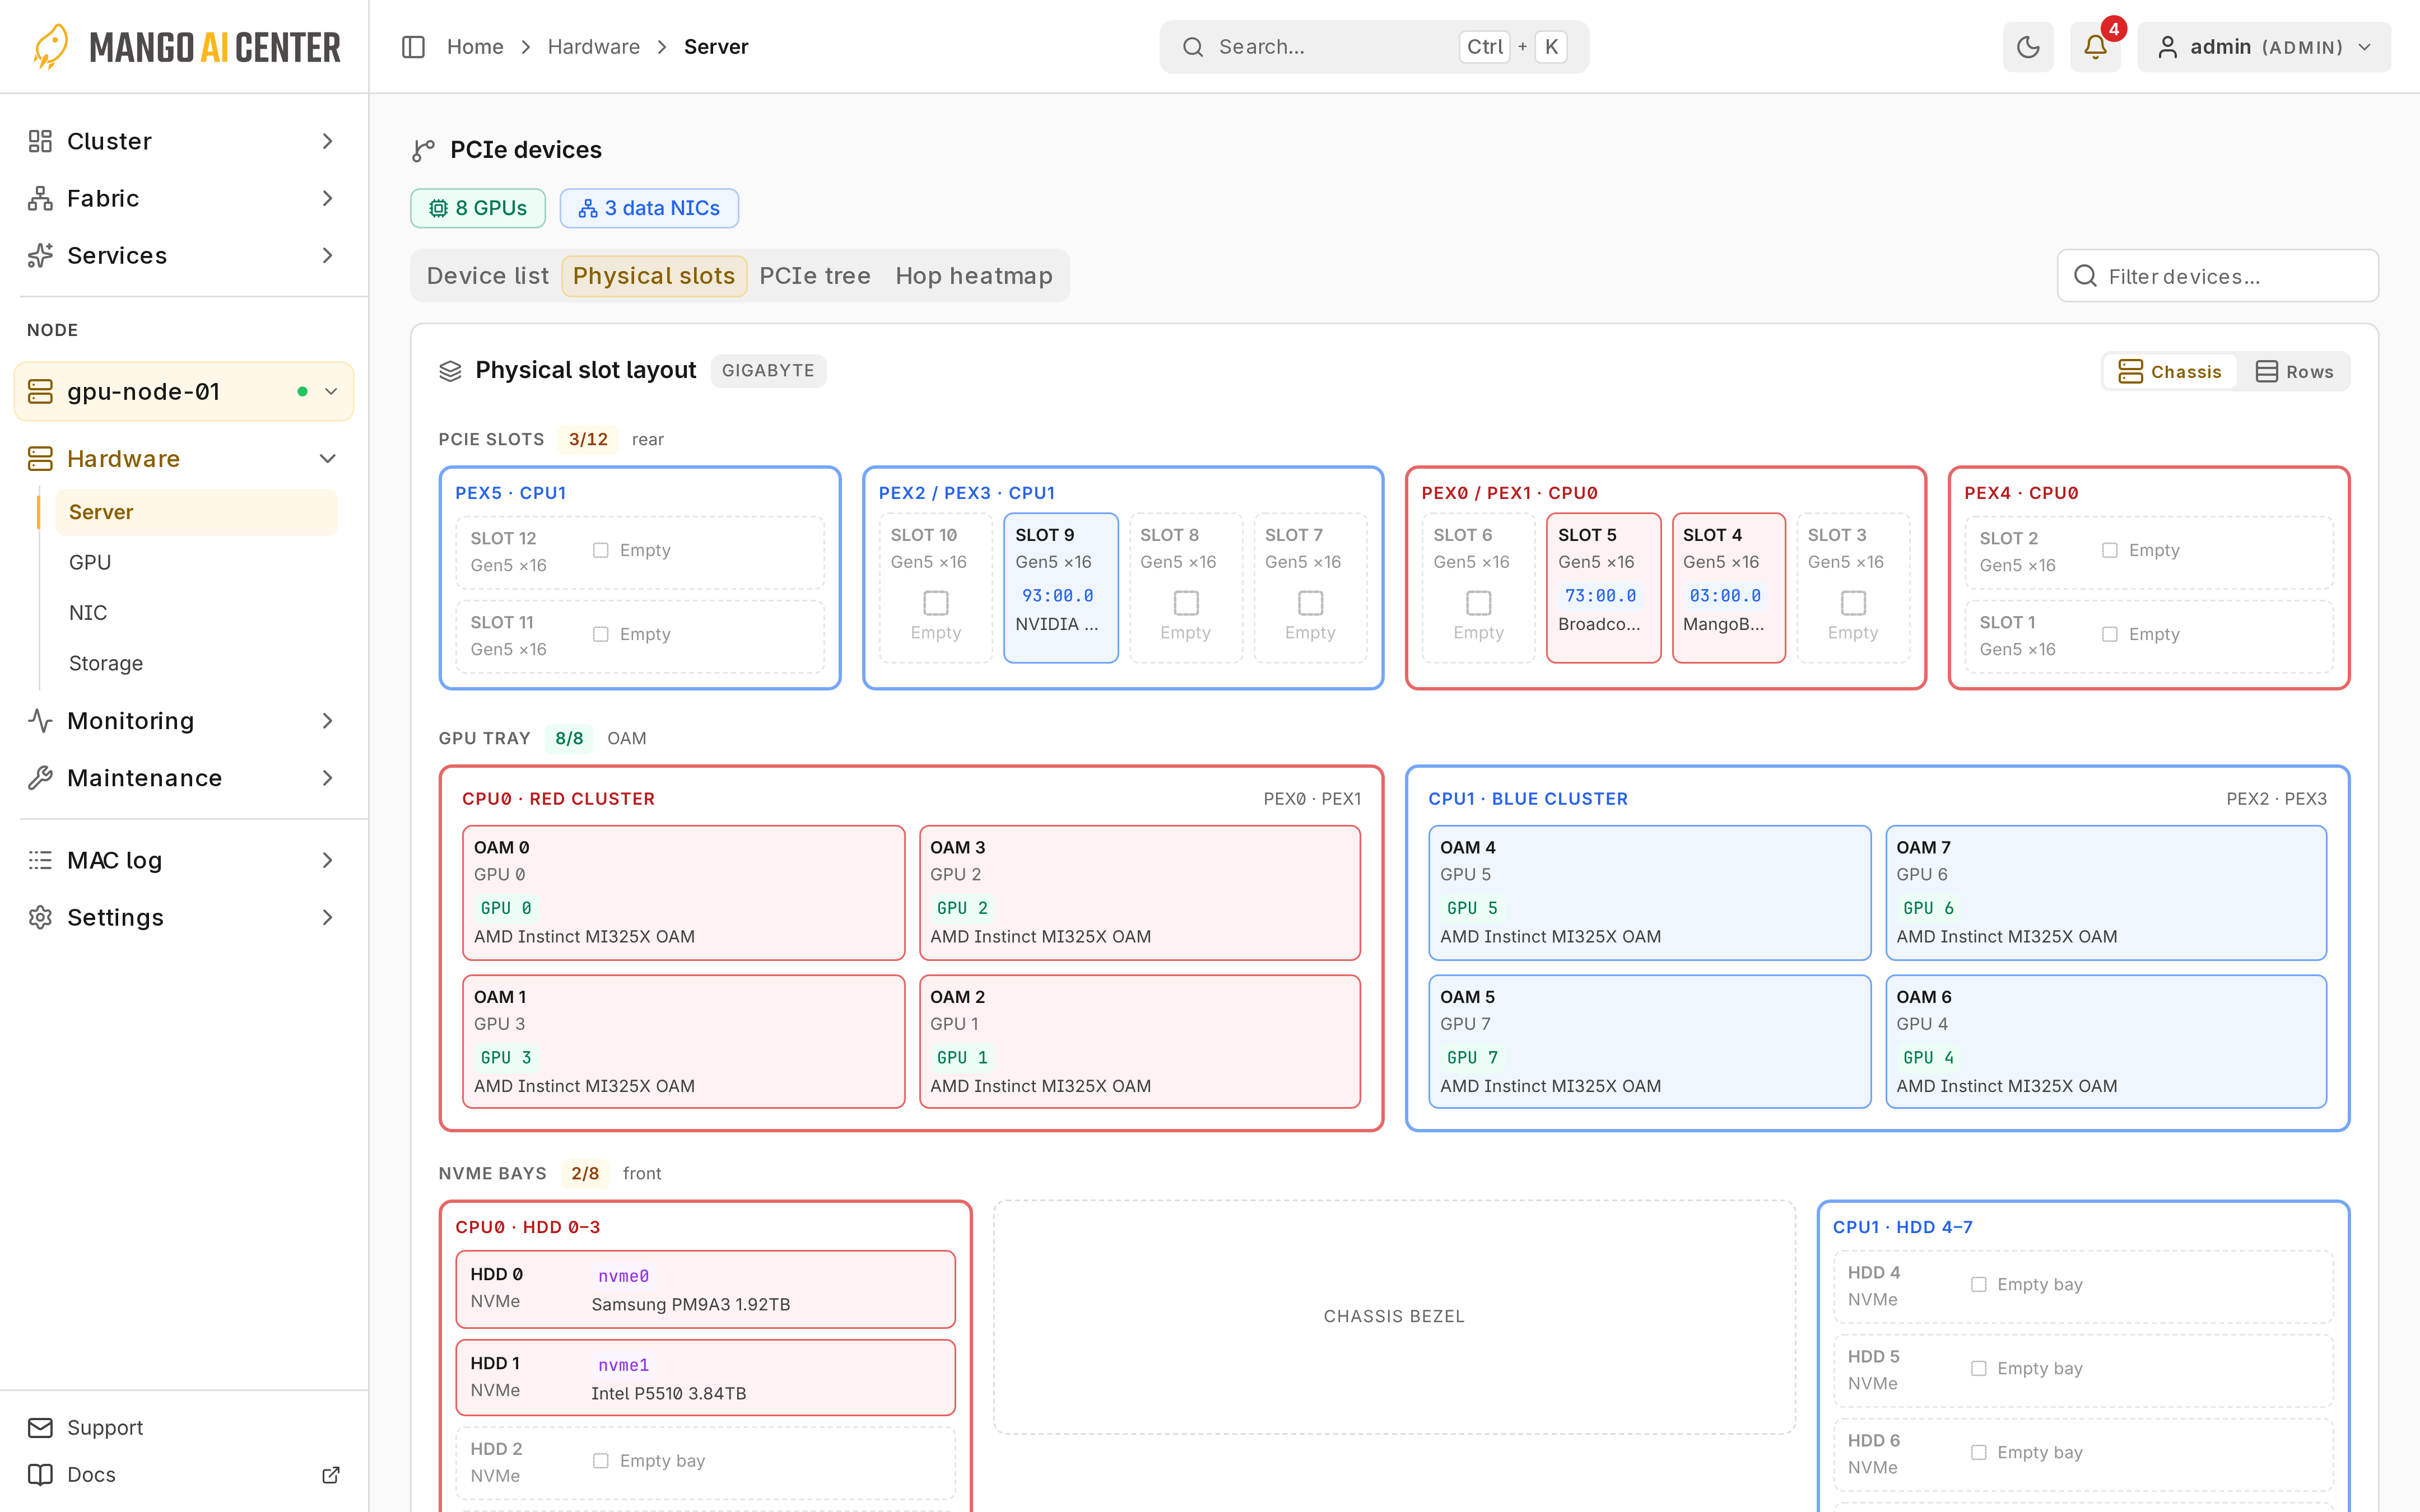Switch to the PCIe tree tab

point(815,276)
